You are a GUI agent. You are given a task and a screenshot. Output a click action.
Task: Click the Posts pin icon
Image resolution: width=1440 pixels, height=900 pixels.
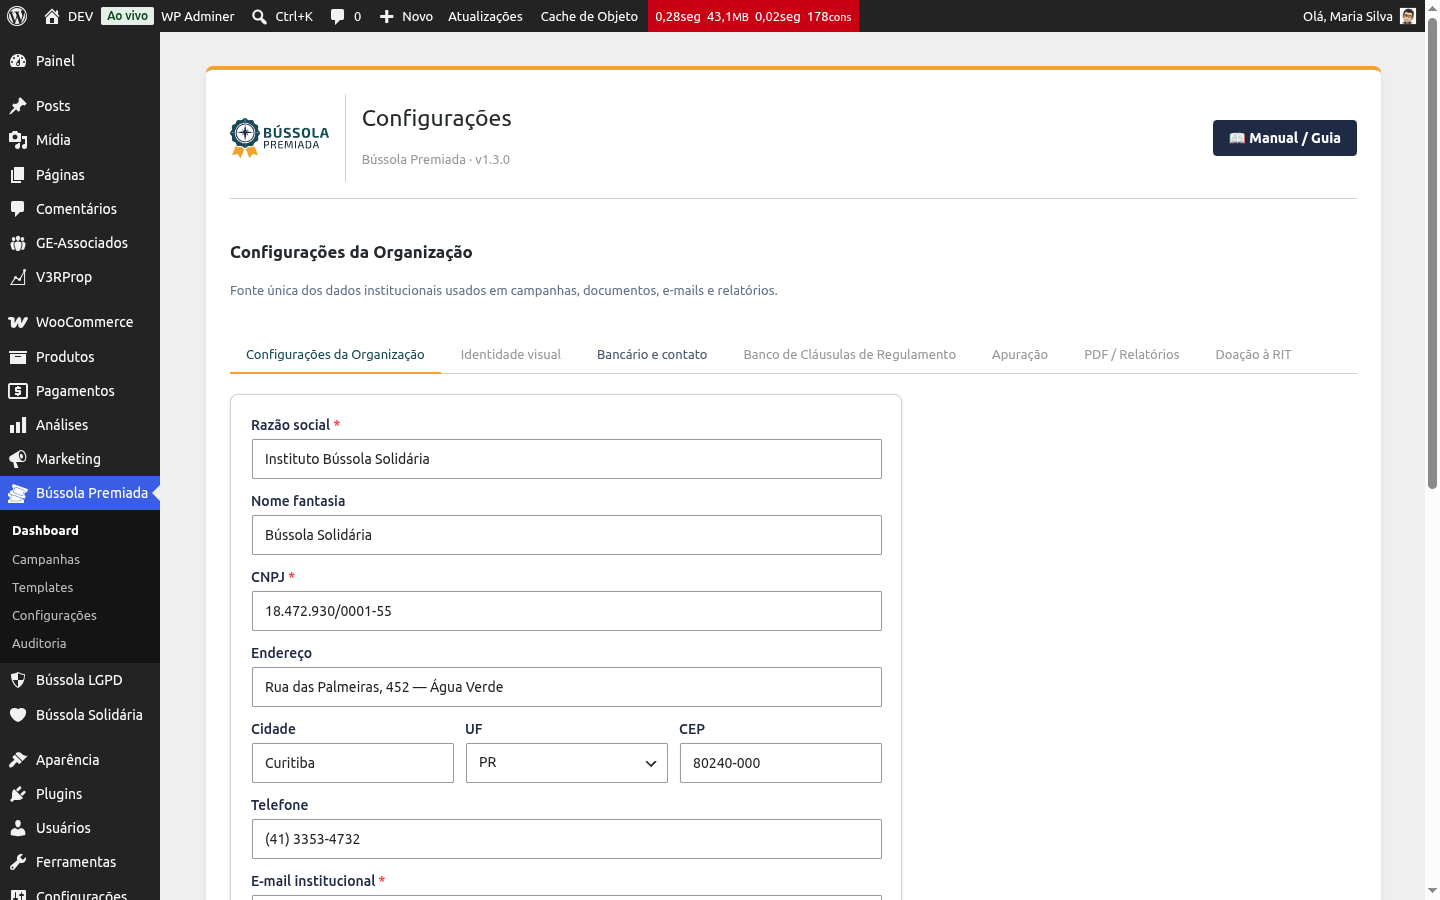[18, 106]
